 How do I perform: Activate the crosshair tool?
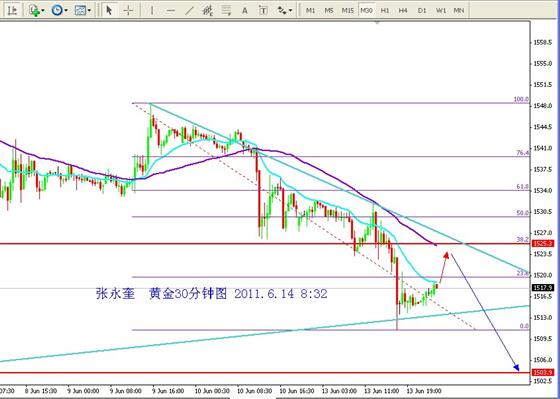[x=128, y=10]
